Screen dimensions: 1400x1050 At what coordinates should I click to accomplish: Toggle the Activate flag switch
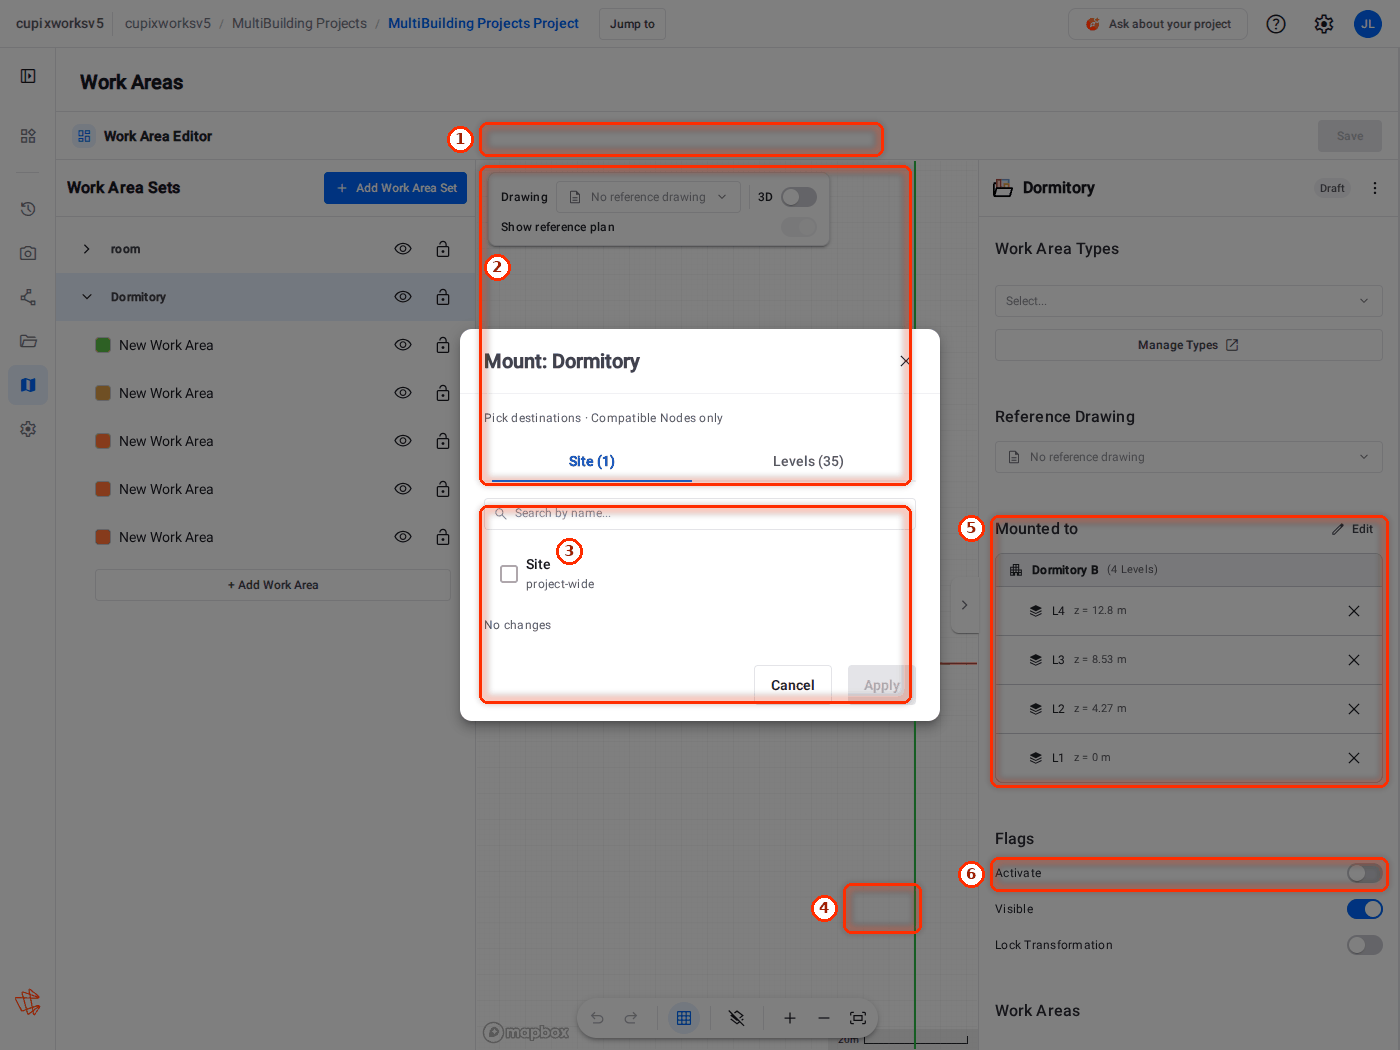click(1365, 873)
